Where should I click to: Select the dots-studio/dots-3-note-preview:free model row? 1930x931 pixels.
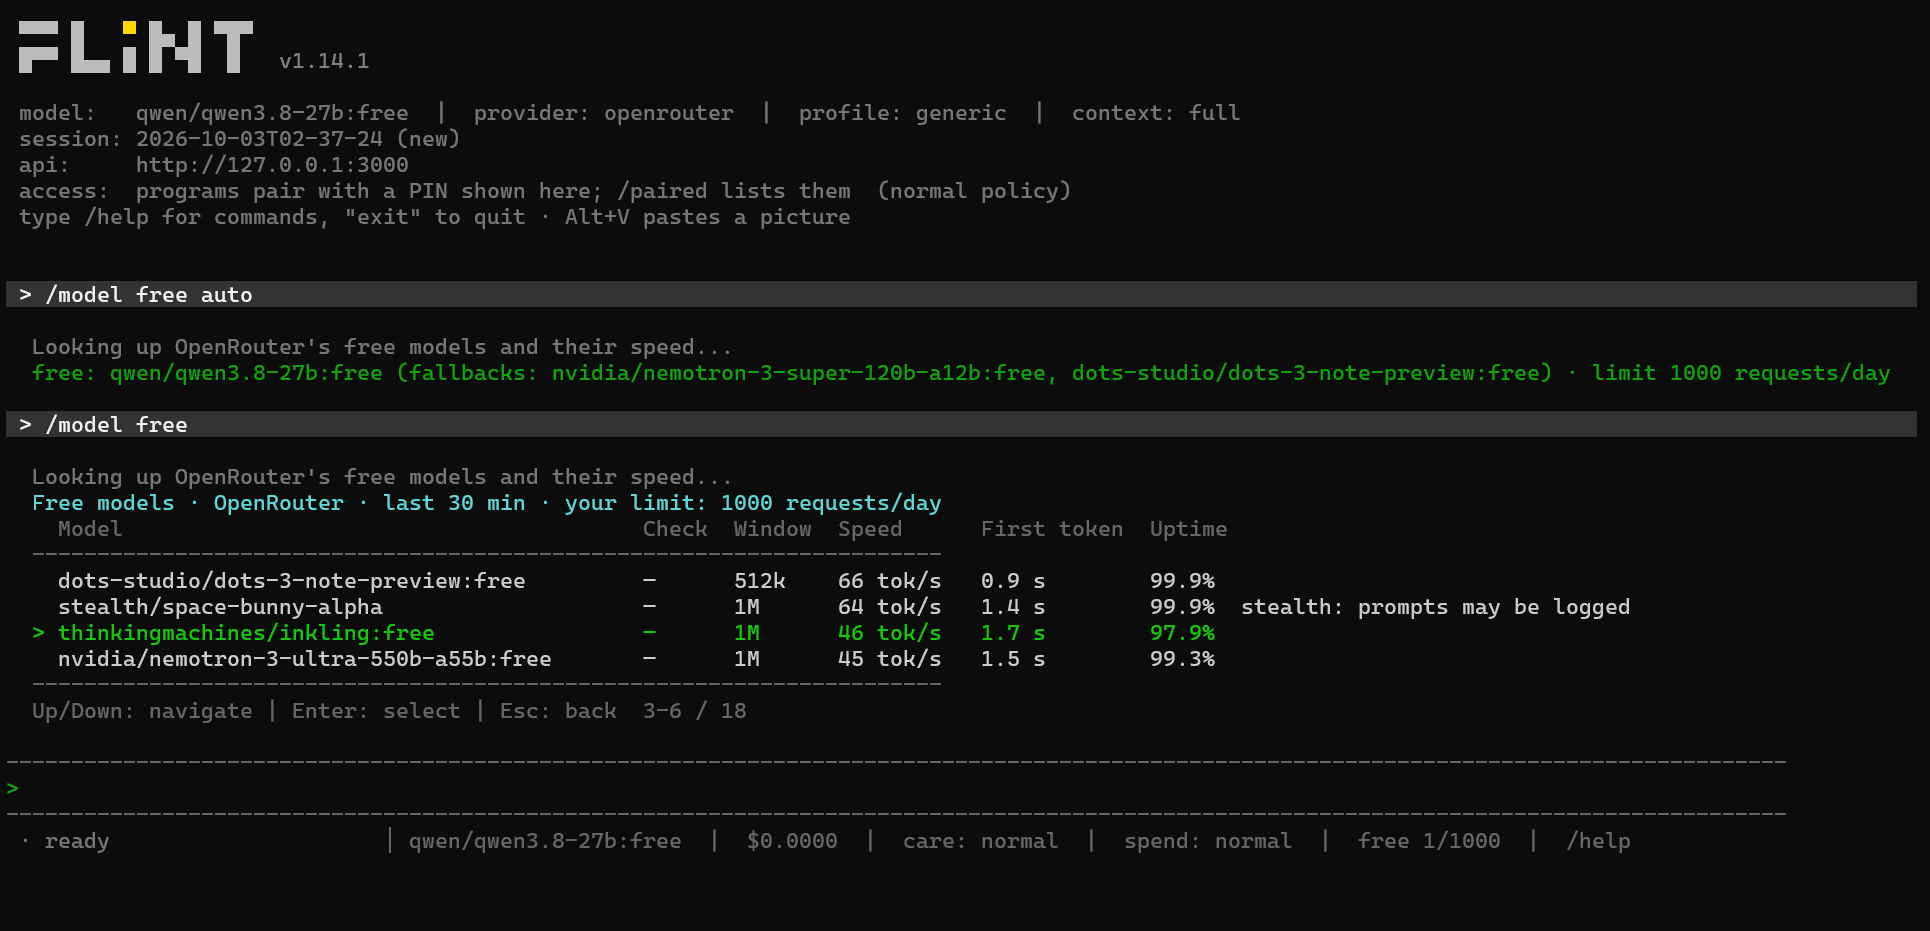click(x=636, y=581)
